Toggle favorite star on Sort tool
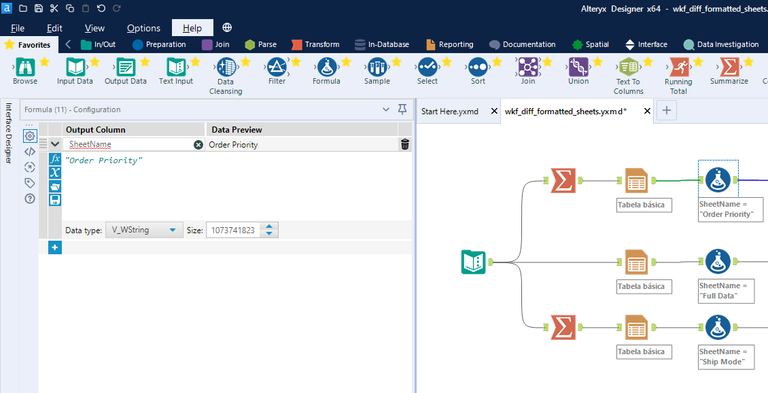This screenshot has height=393, width=768. click(497, 62)
